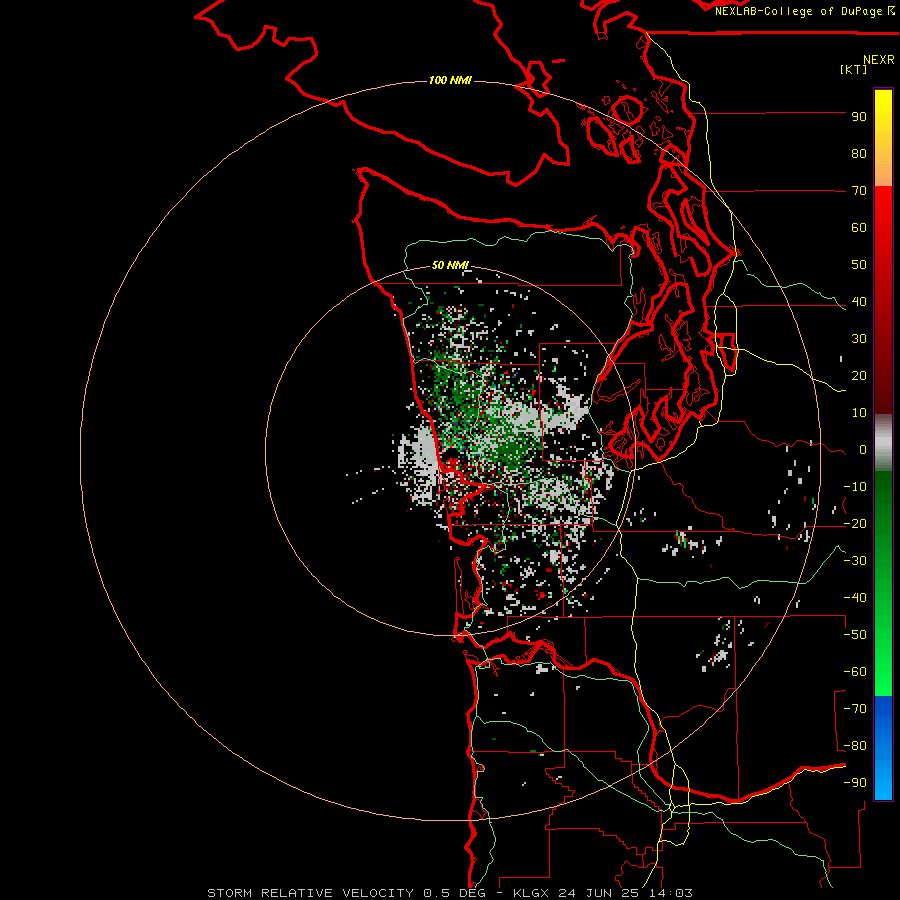
Task: Click the -30 value on velocity scale
Action: point(855,561)
